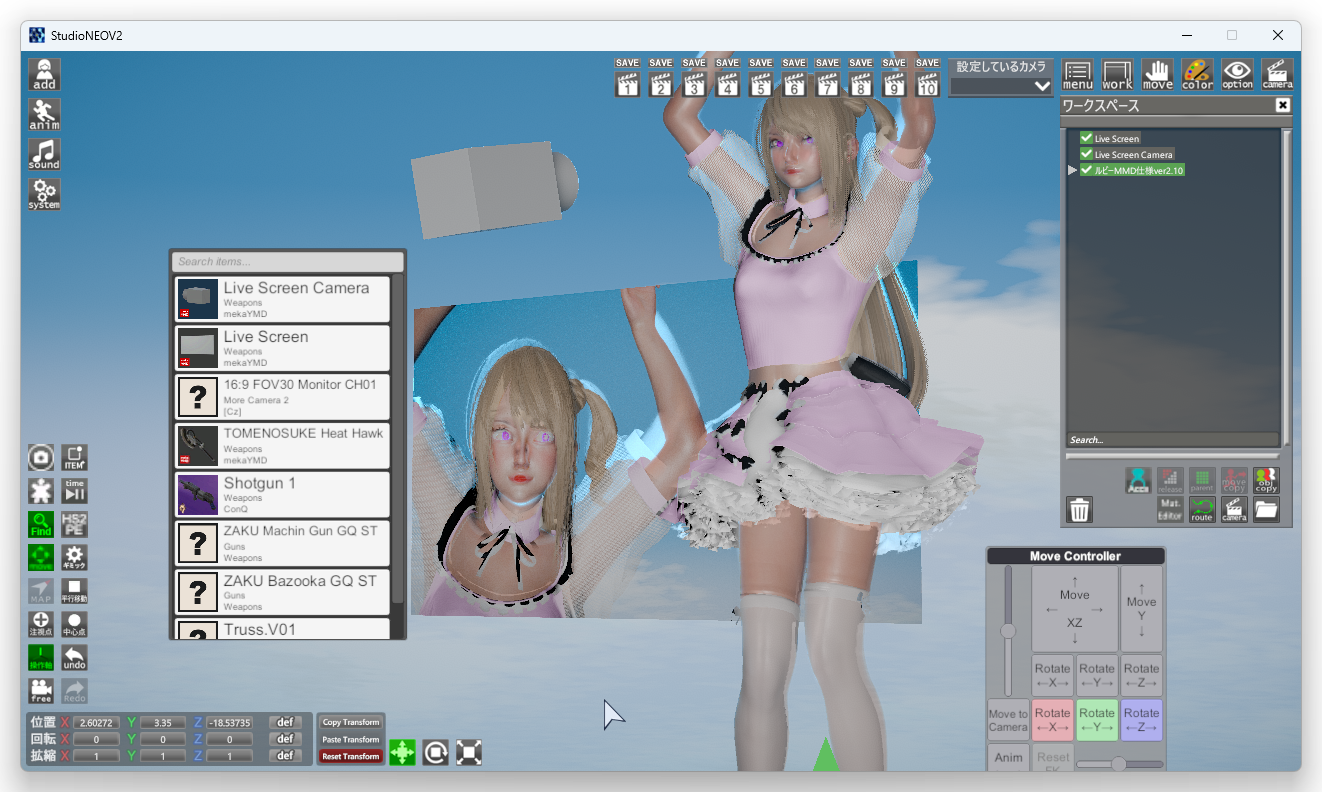
Task: Click Reset Transform button
Action: [351, 756]
